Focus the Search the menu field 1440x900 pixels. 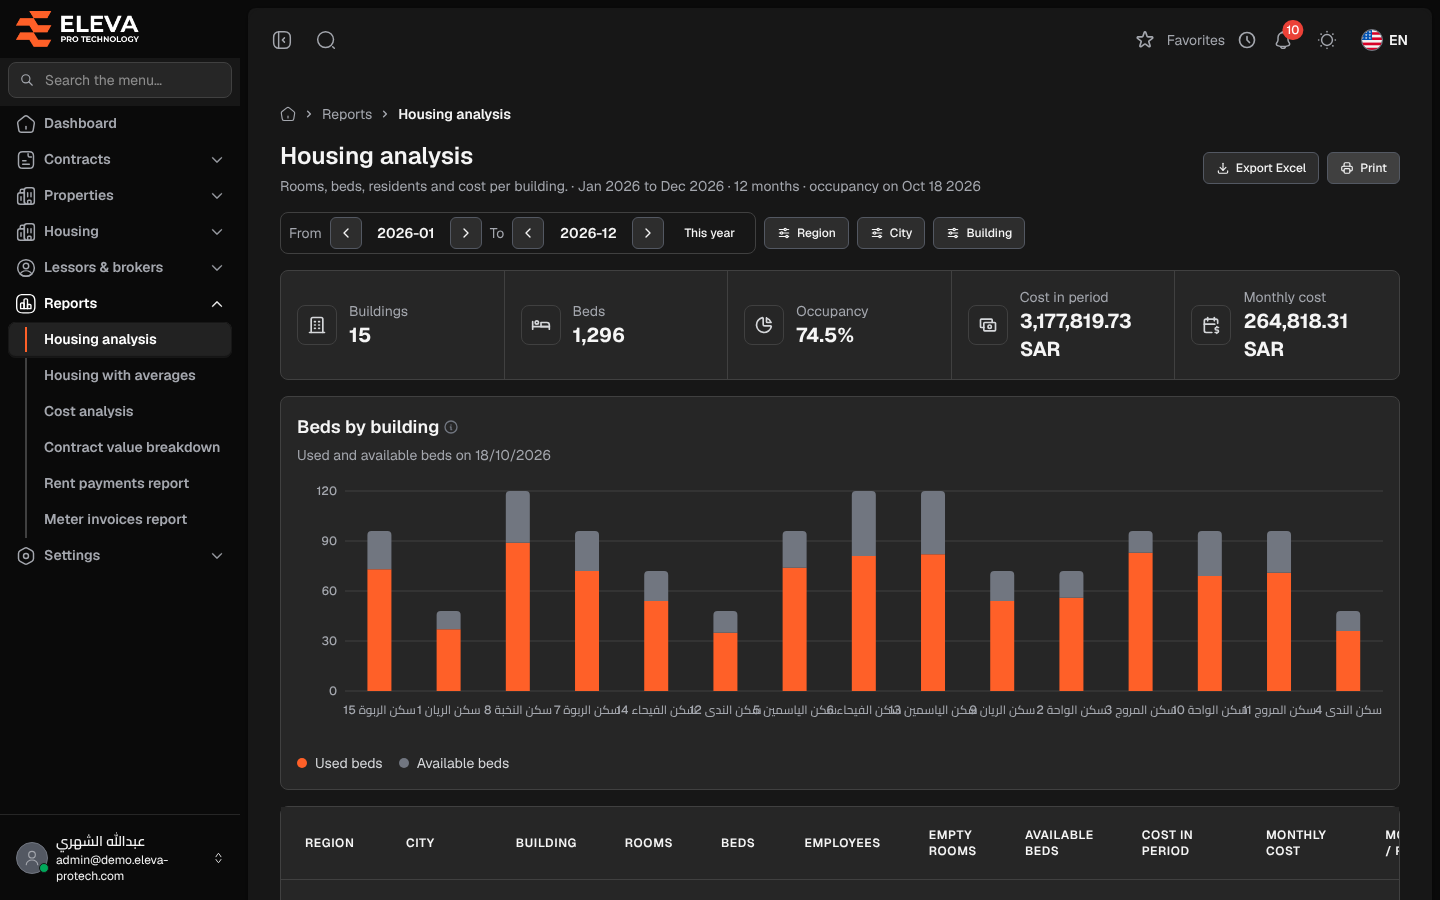pyautogui.click(x=120, y=80)
